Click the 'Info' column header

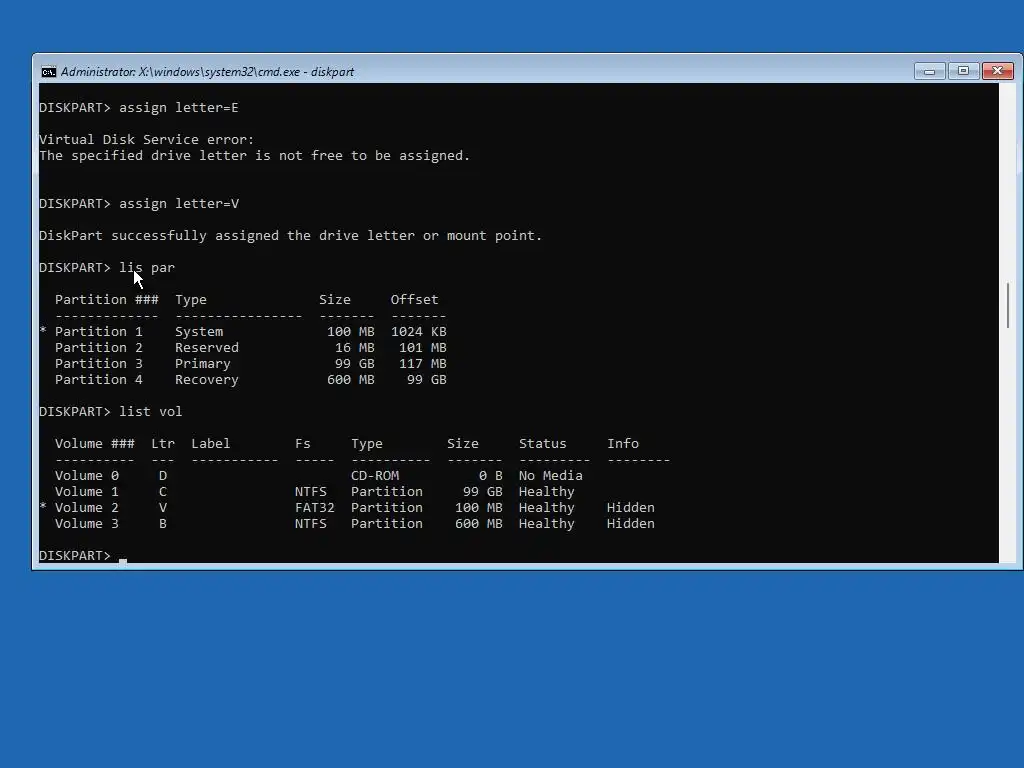point(622,443)
